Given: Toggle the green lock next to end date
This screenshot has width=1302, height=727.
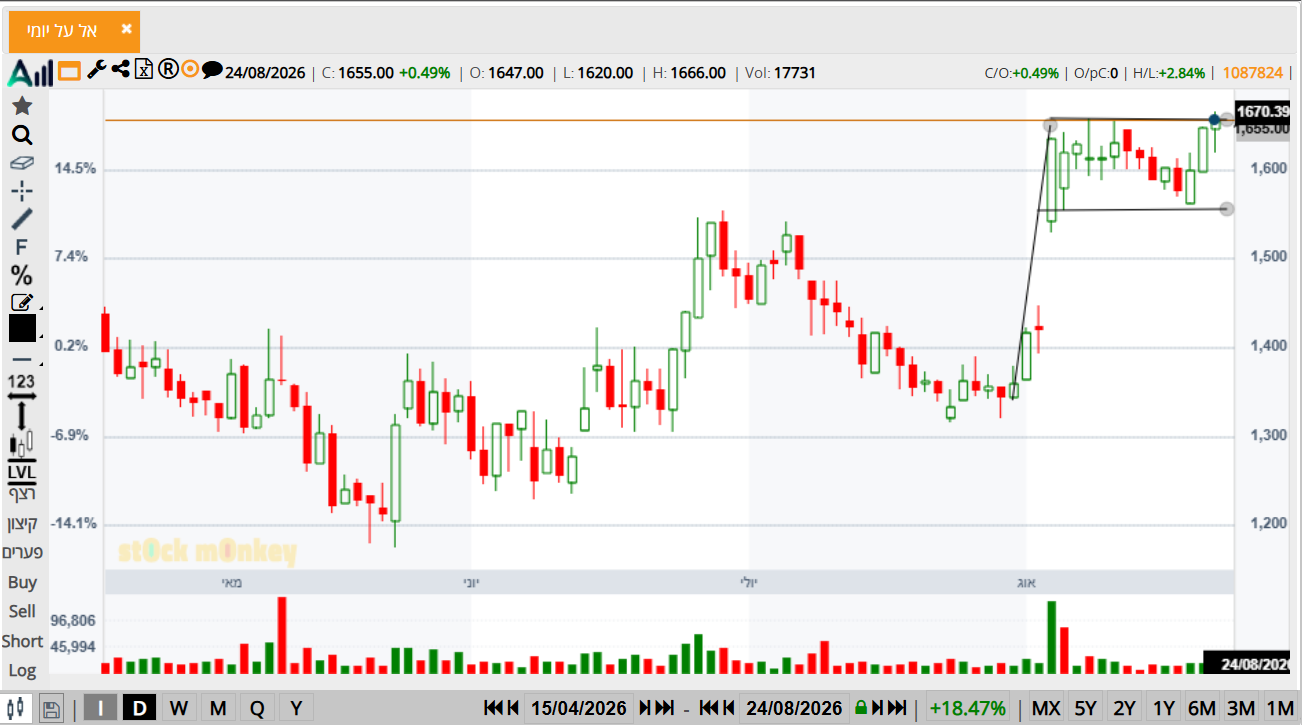Looking at the screenshot, I should pos(859,708).
